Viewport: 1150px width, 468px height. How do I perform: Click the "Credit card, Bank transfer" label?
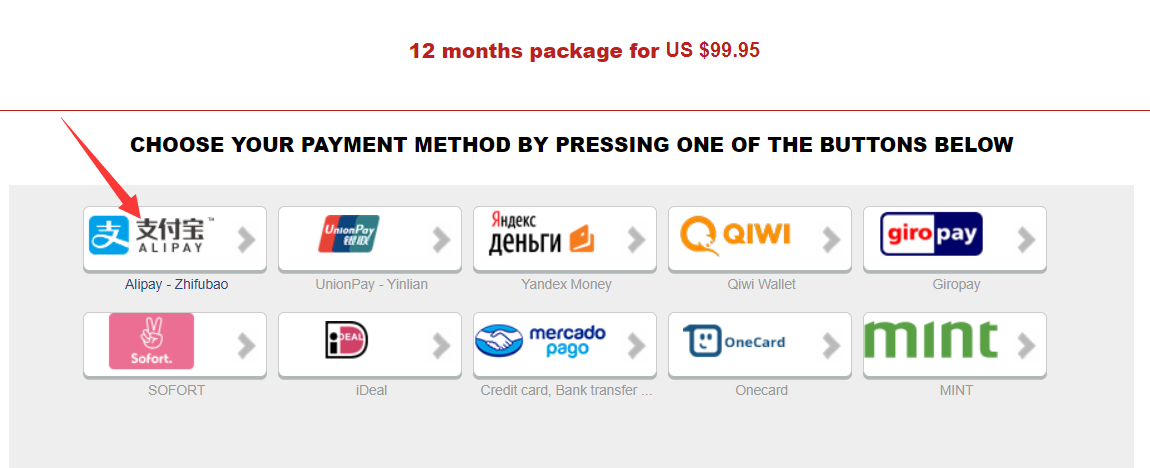tap(566, 391)
